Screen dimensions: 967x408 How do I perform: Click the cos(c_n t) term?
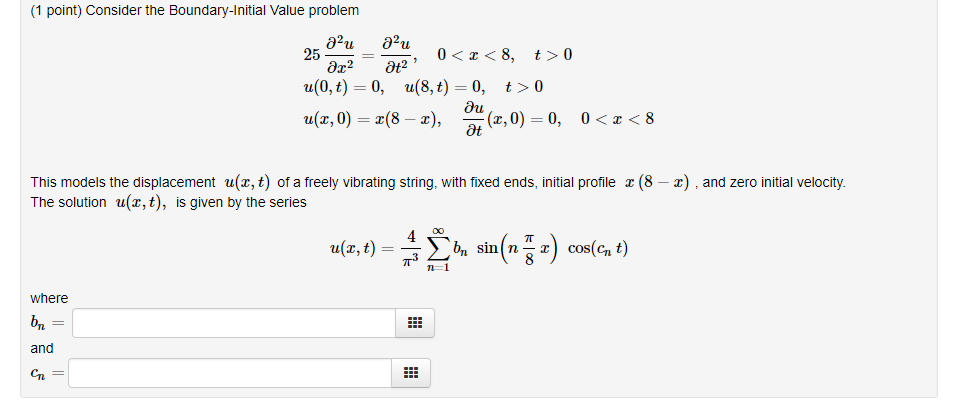pyautogui.click(x=598, y=248)
